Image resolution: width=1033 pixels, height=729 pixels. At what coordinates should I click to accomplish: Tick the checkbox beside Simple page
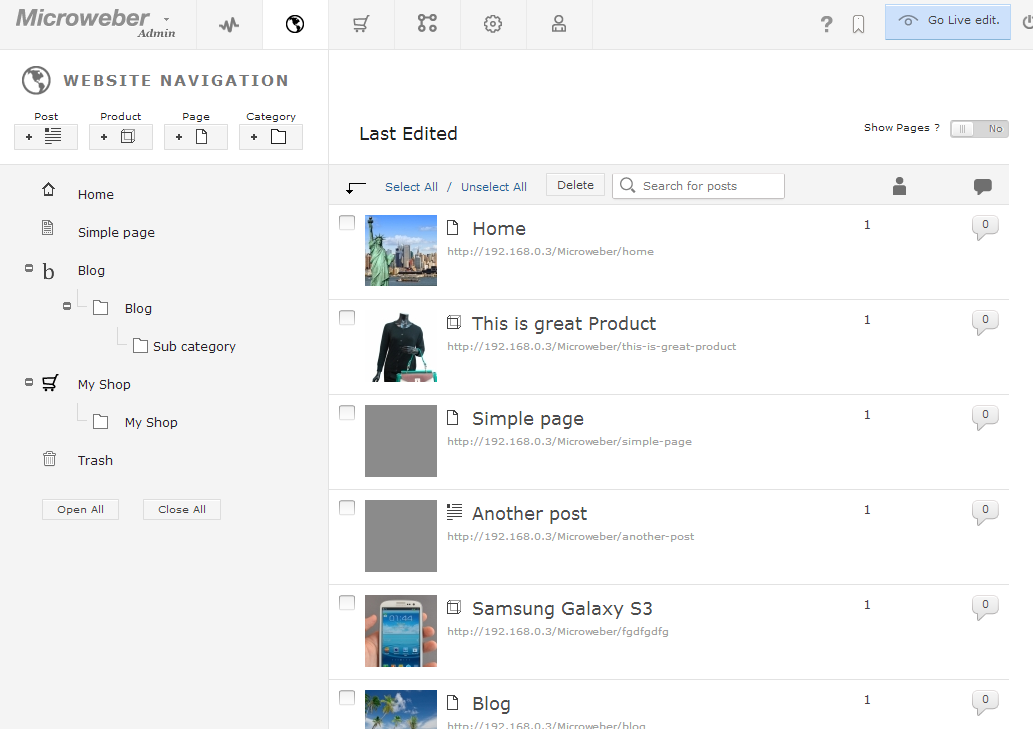346,412
